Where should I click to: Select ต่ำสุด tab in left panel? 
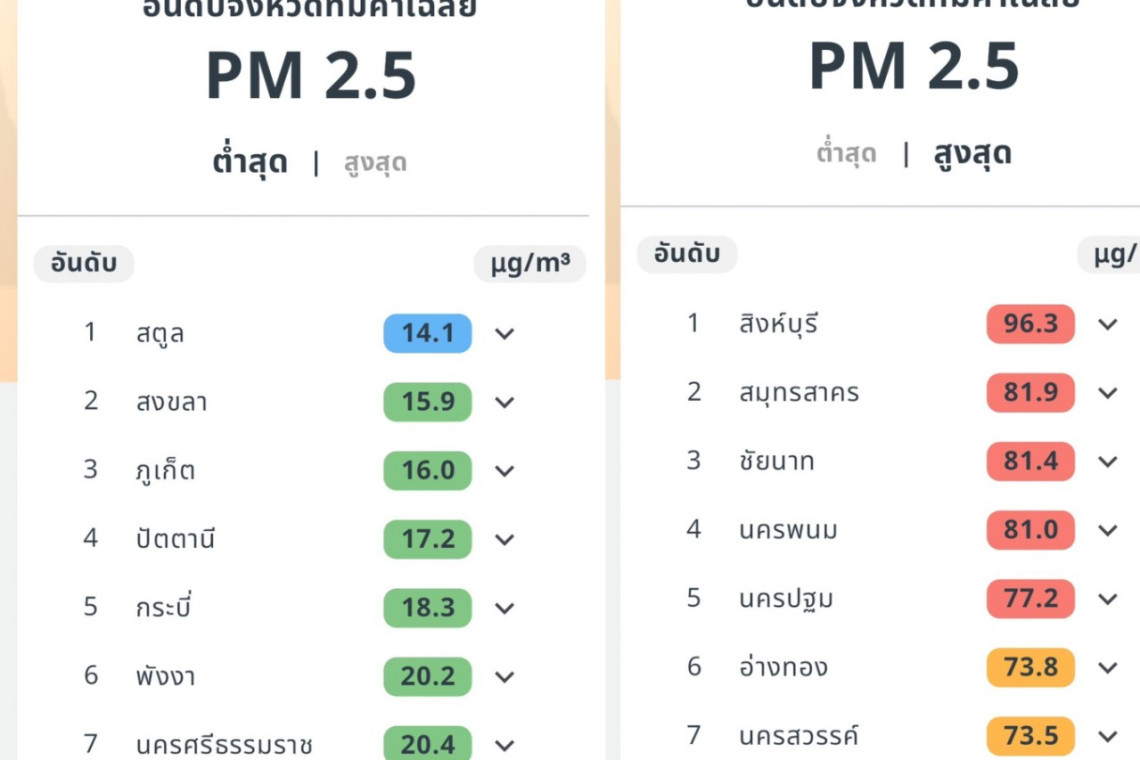250,162
